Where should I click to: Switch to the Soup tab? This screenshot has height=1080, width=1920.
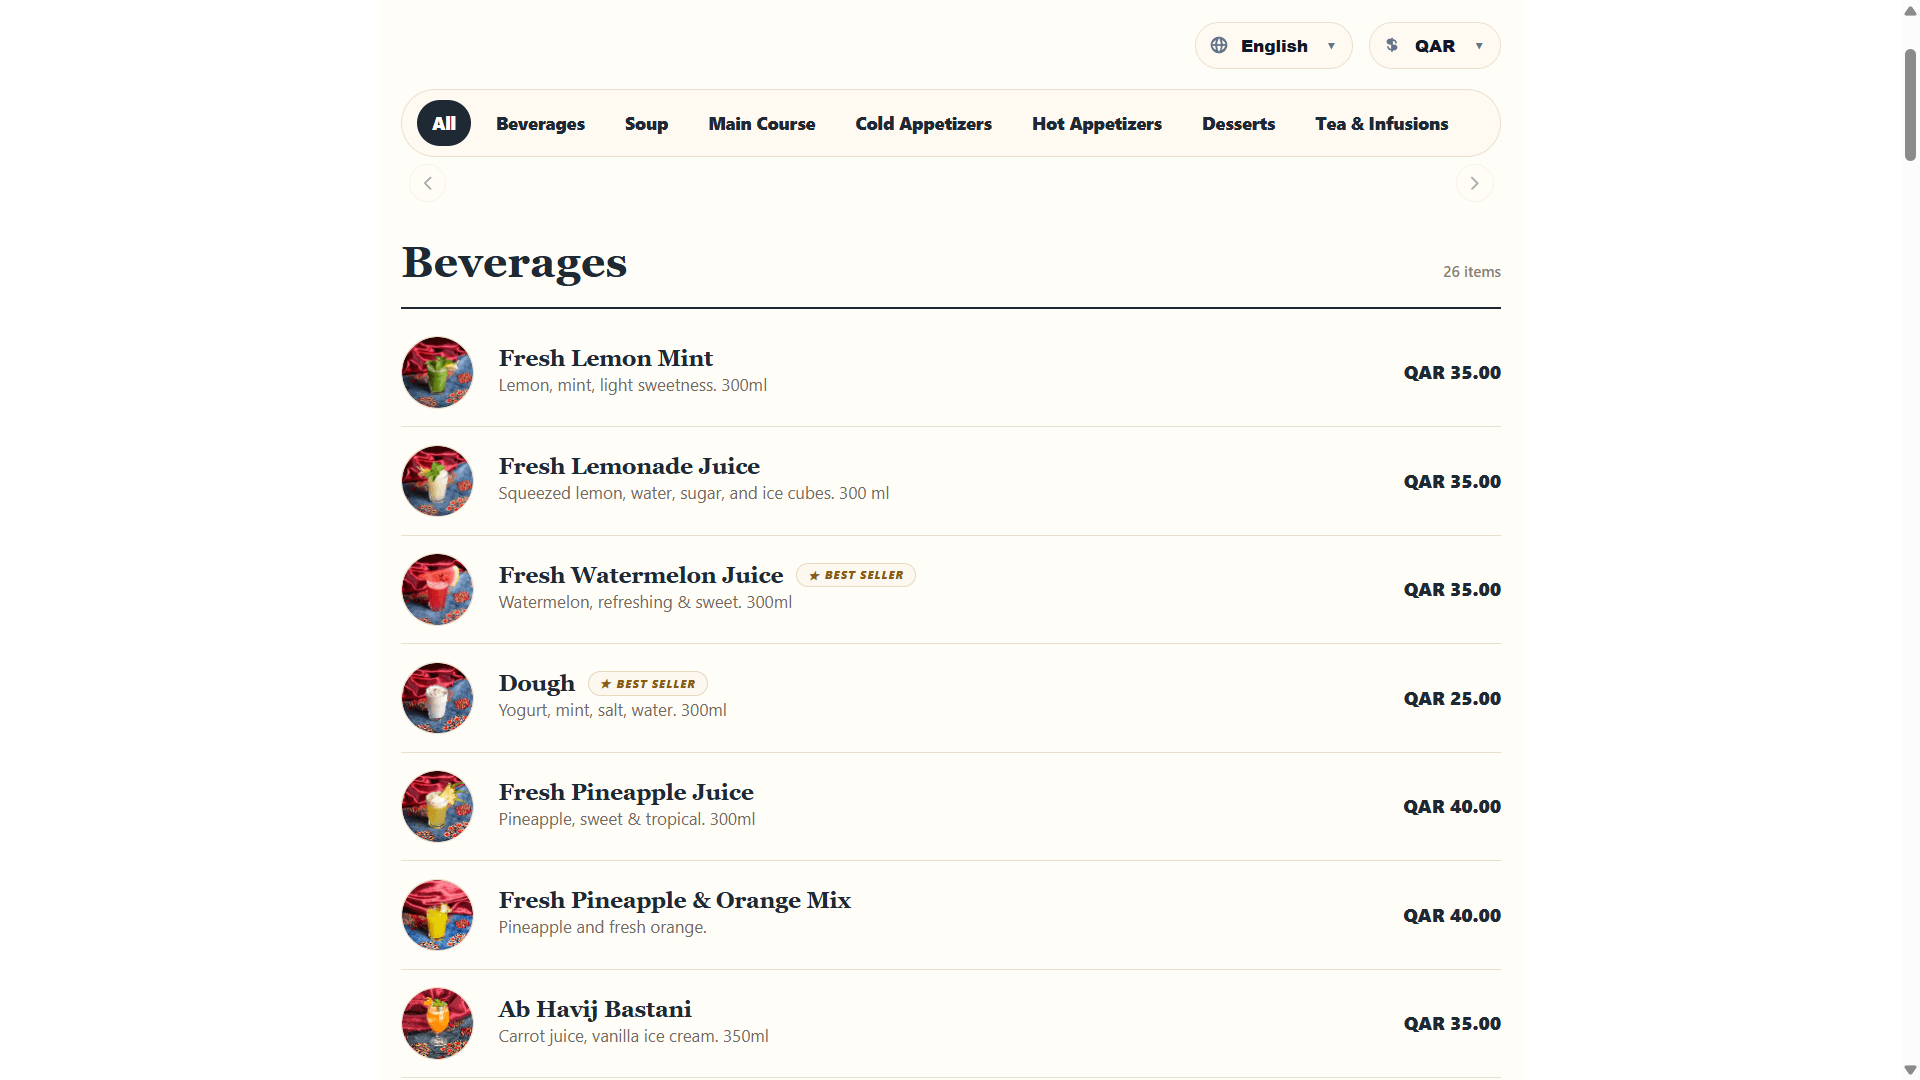[646, 124]
